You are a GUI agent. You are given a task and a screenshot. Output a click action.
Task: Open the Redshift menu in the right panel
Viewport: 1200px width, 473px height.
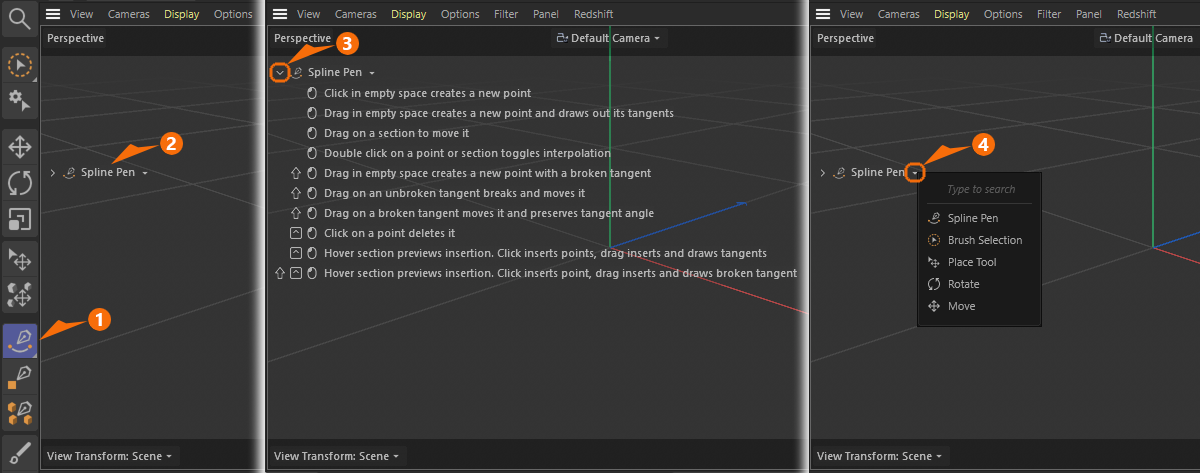(1137, 14)
